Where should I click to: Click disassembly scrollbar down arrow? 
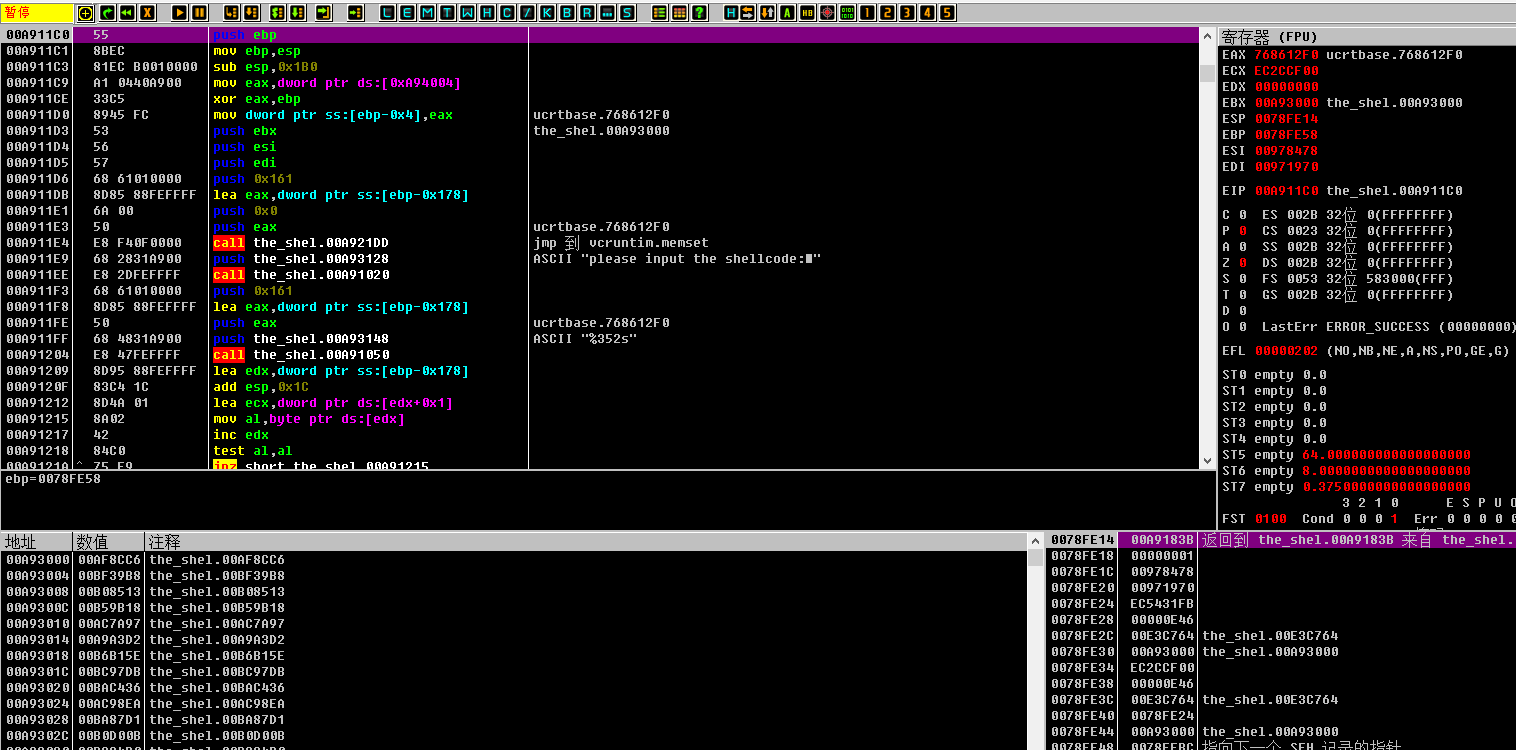point(1208,460)
